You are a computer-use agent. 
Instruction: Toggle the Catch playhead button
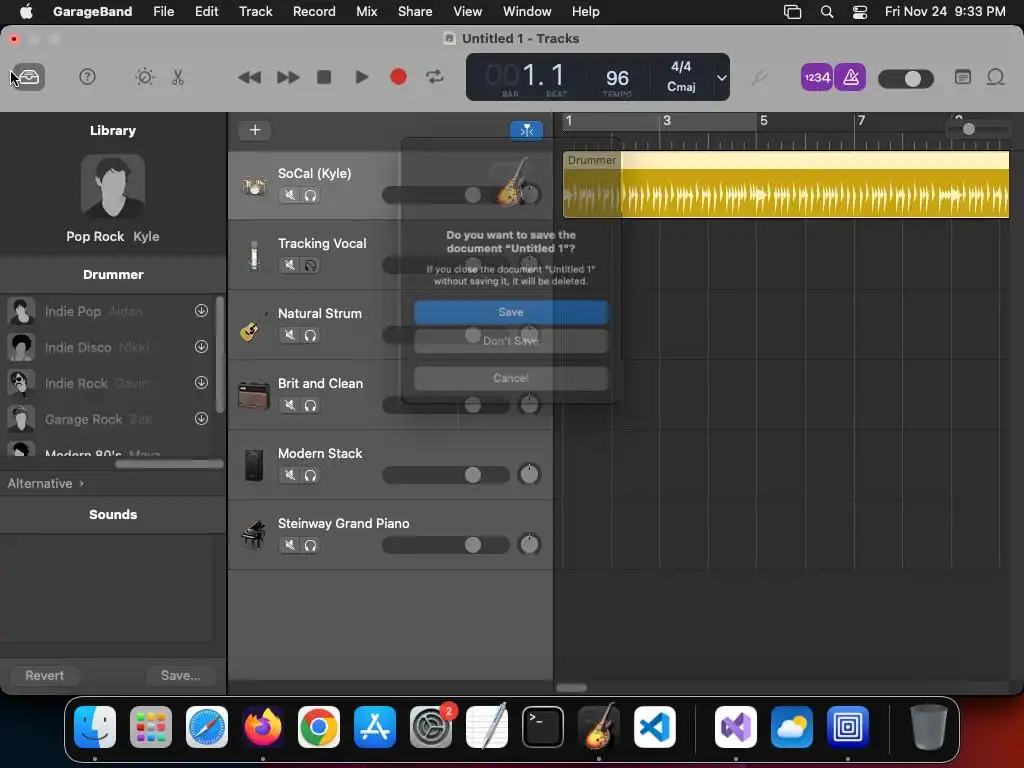pos(526,131)
